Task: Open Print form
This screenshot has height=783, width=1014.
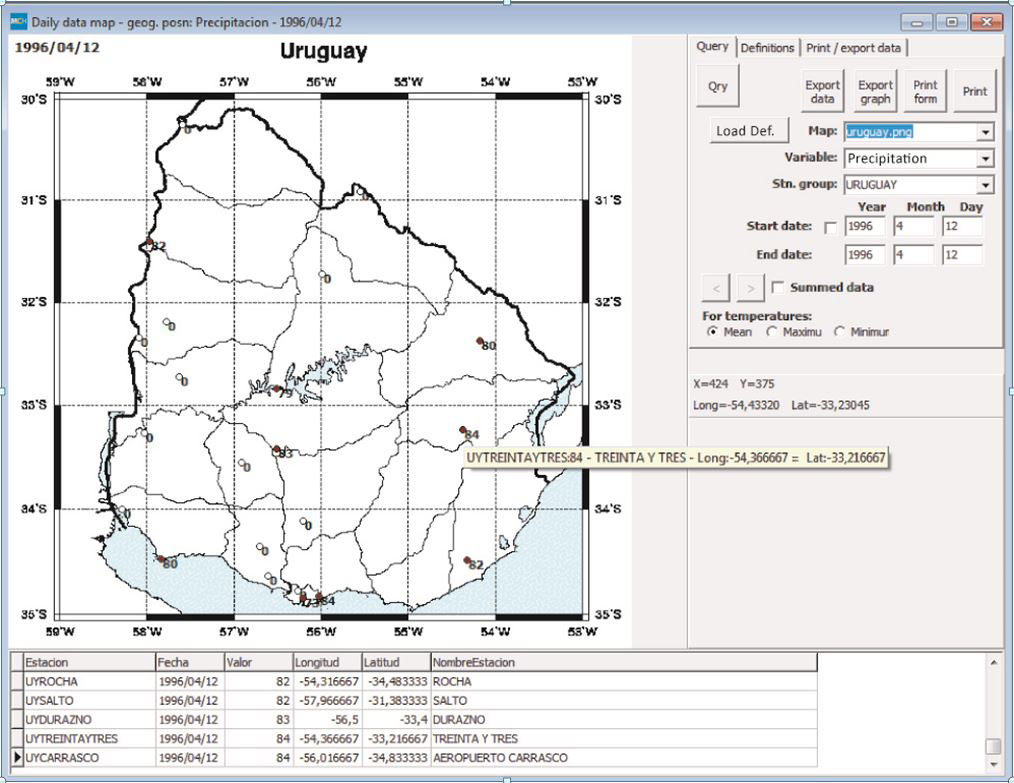Action: [x=925, y=92]
